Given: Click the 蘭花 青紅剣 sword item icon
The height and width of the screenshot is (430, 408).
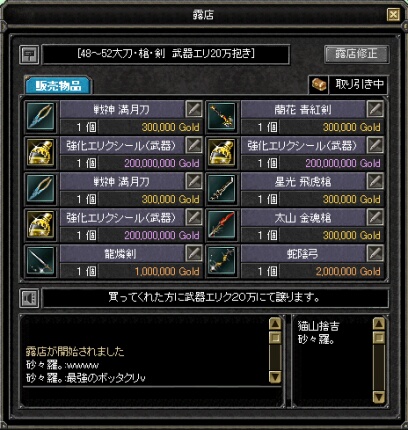Looking at the screenshot, I should click(x=221, y=116).
